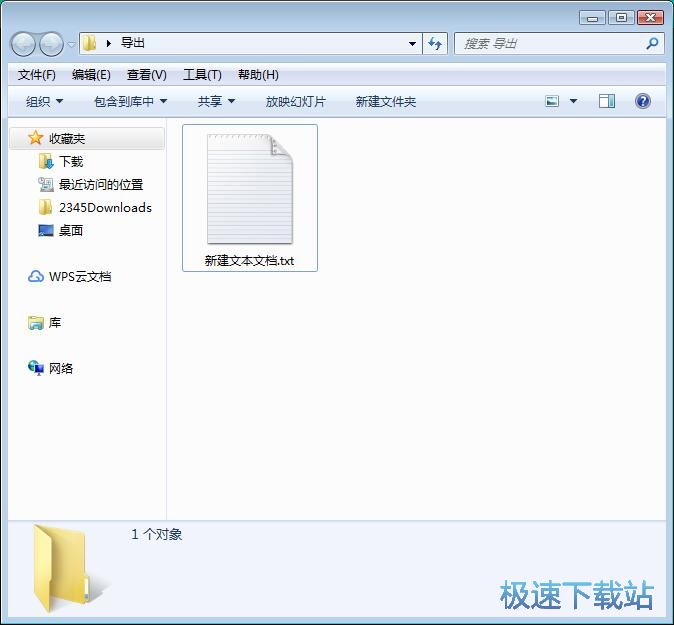
Task: Click the 新建文件夹 button
Action: (x=386, y=101)
